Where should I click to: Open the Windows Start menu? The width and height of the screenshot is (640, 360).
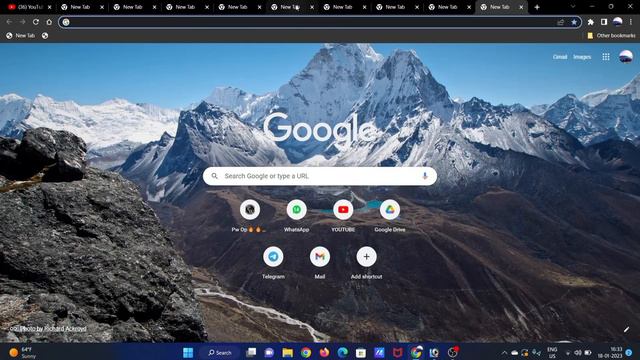pos(188,352)
